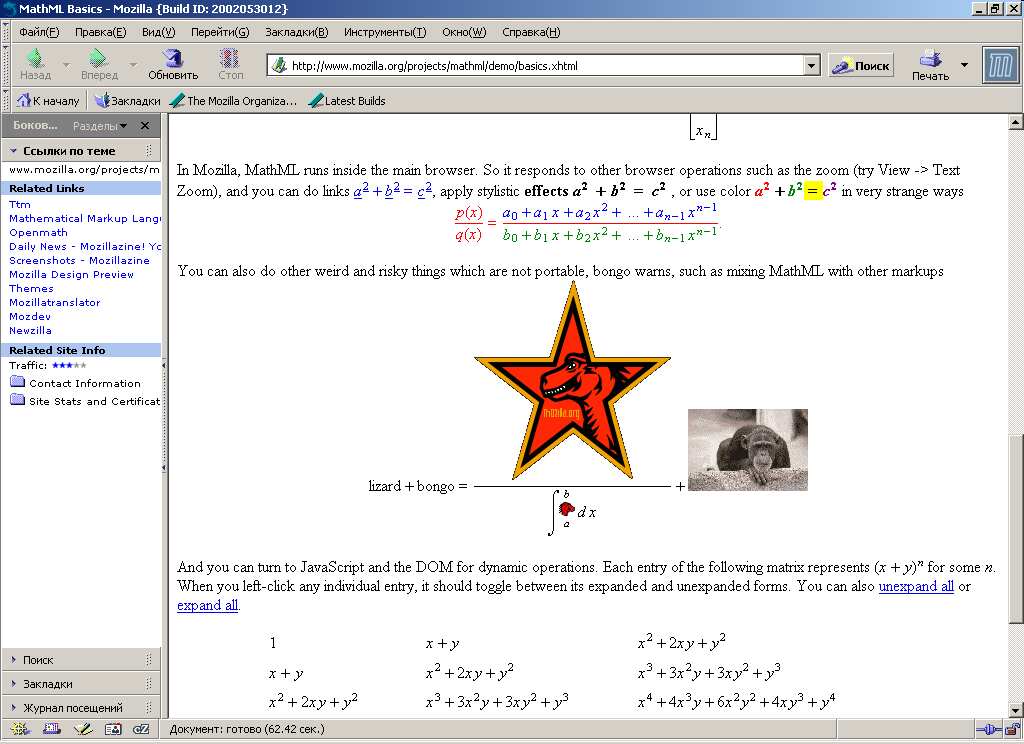Open the Разделы sidebar tabs dropdown
This screenshot has width=1024, height=744.
click(x=99, y=125)
